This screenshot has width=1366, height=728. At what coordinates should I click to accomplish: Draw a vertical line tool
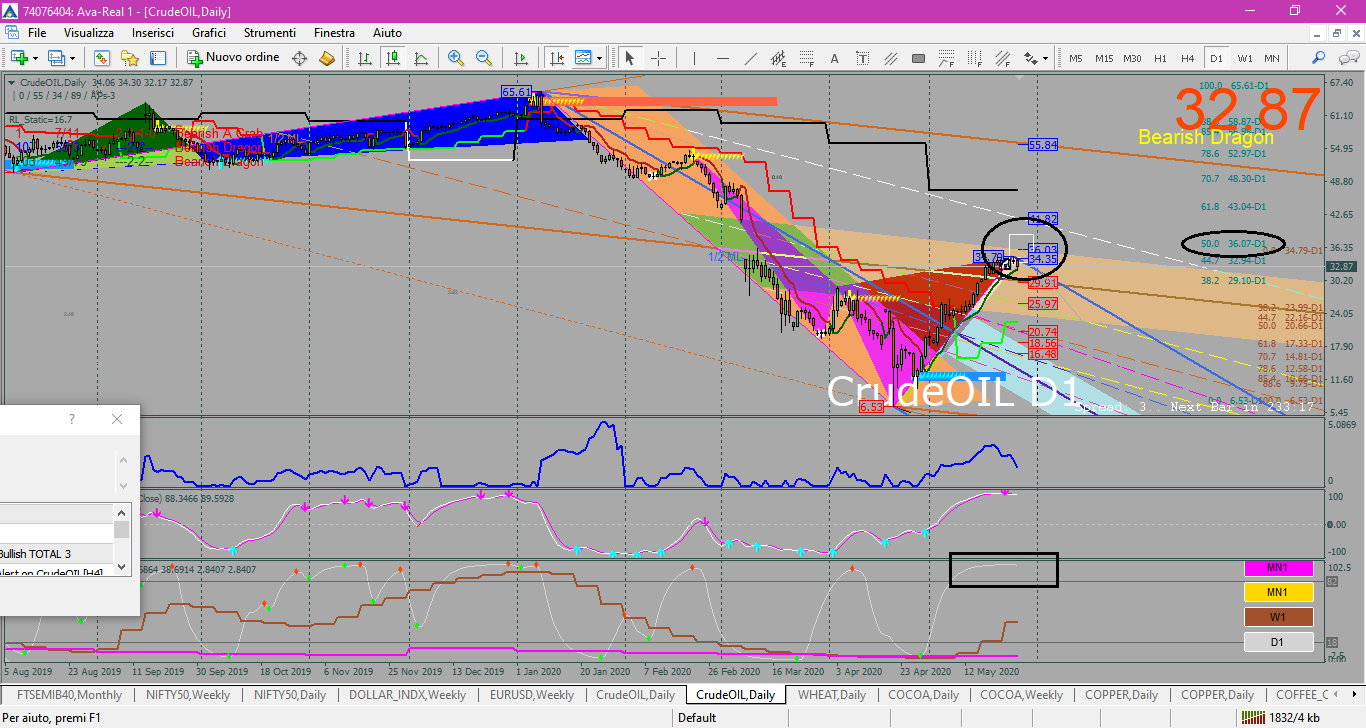click(694, 58)
